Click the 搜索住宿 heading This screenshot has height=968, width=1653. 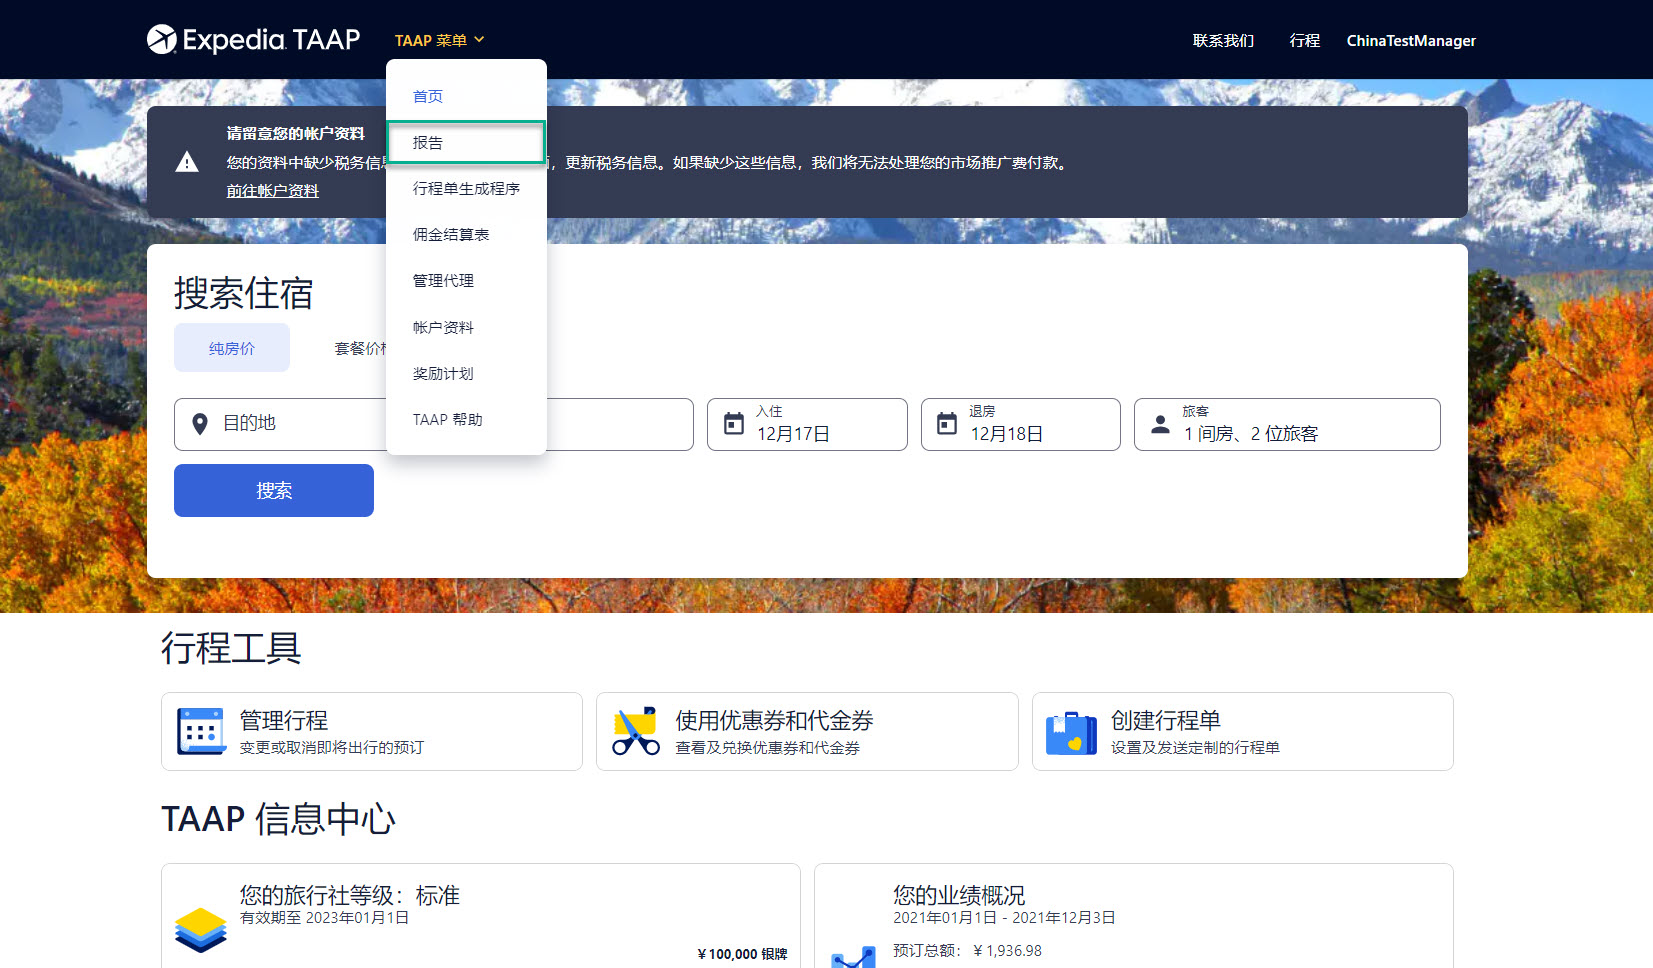point(244,293)
